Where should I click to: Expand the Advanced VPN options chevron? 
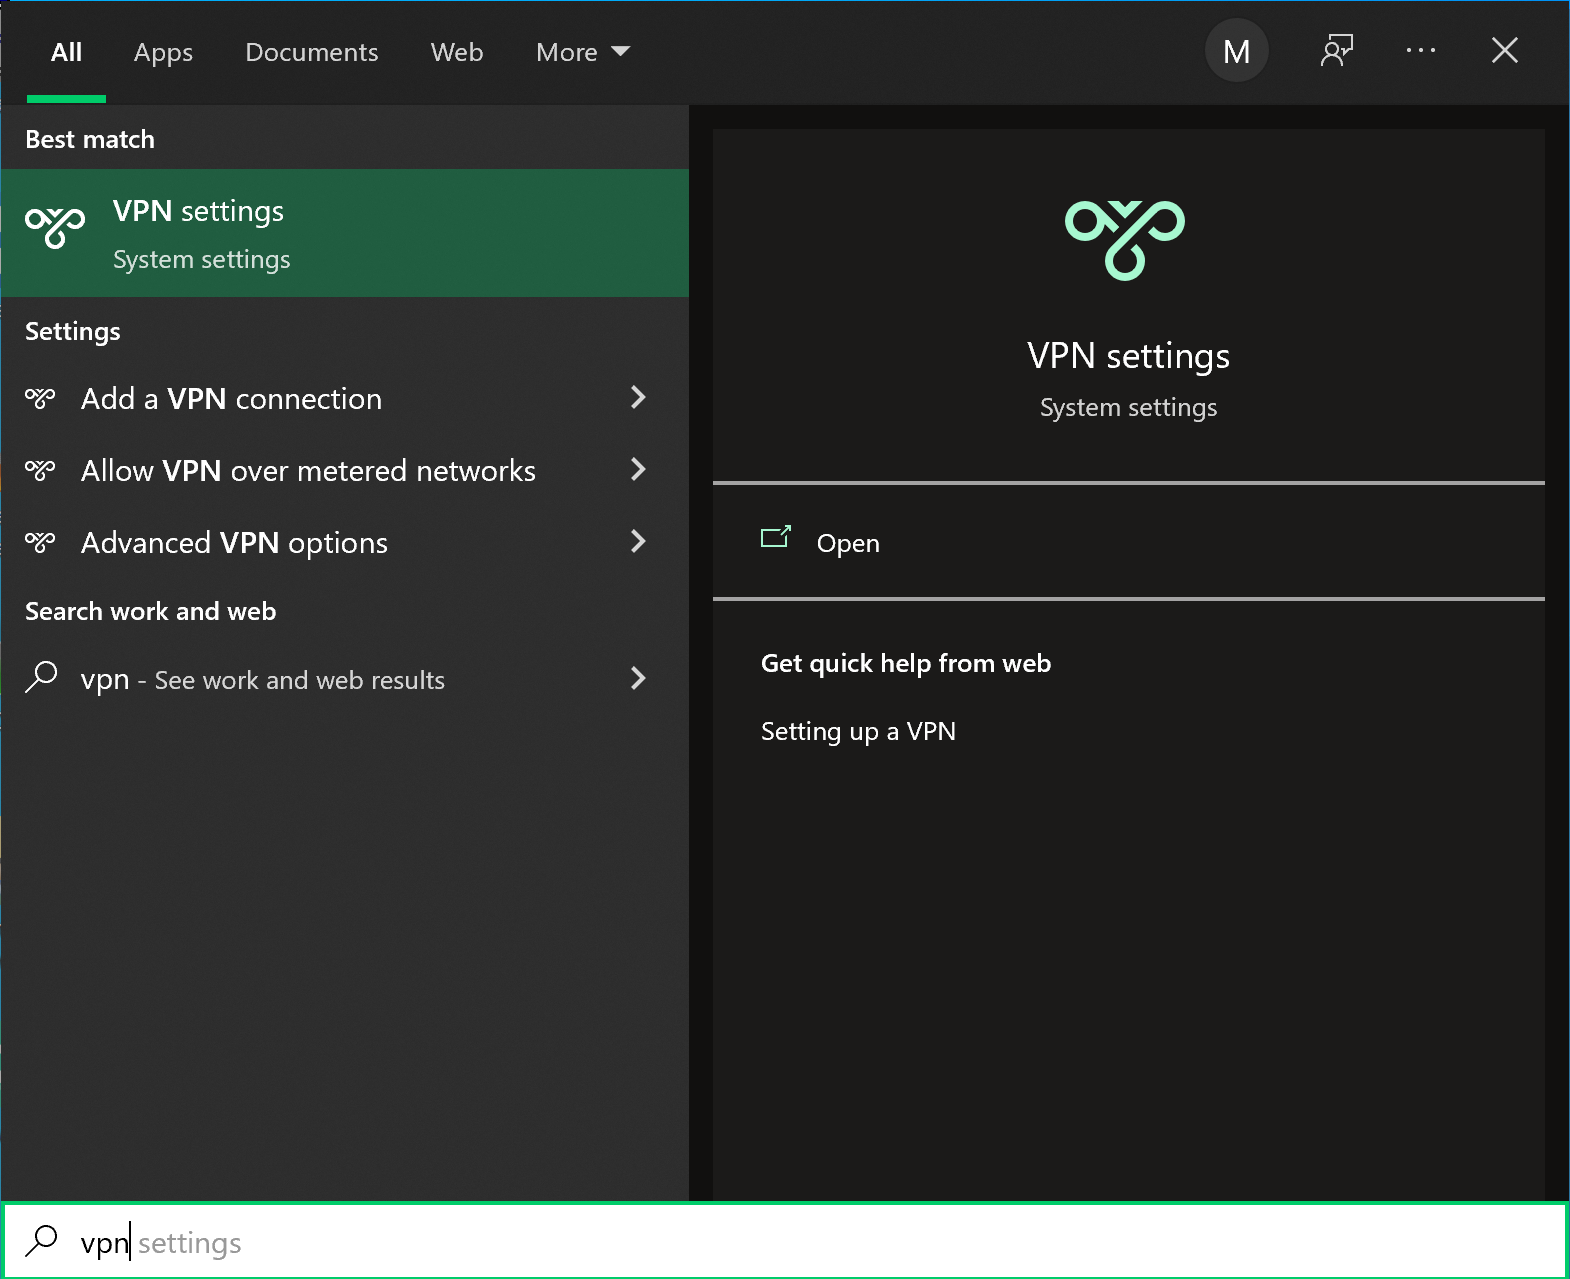[x=638, y=542]
